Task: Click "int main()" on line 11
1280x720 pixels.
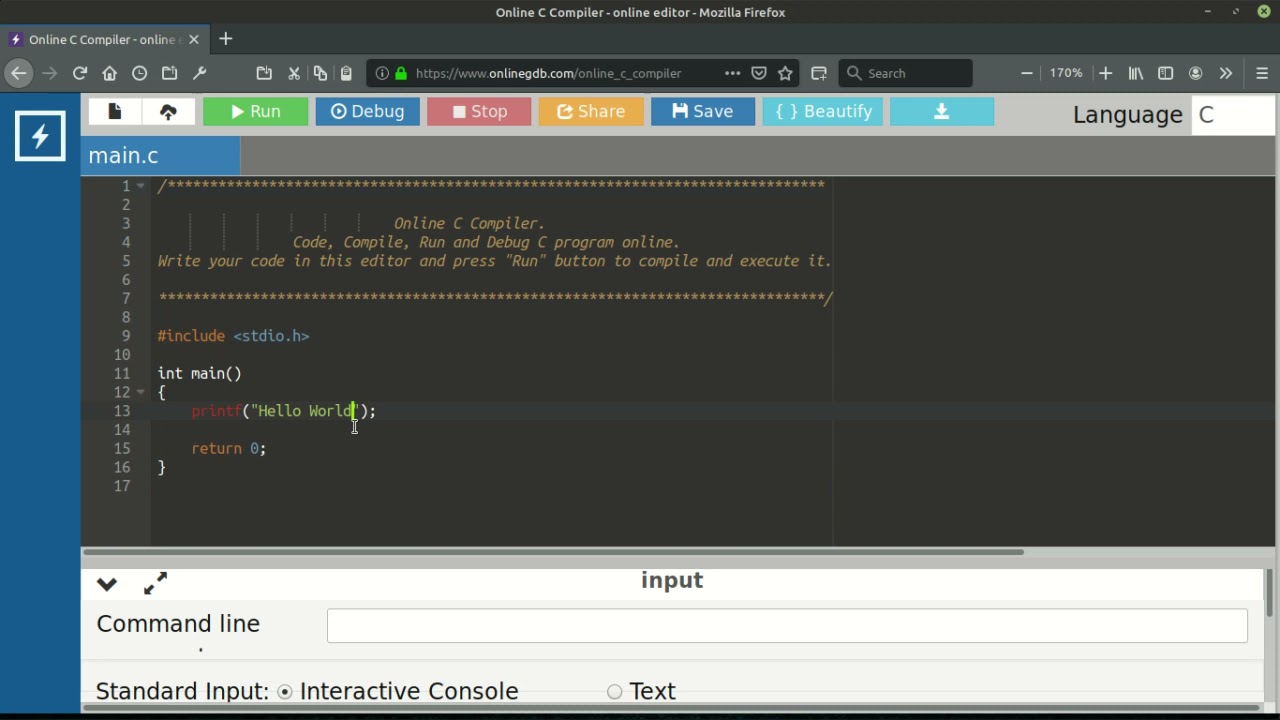Action: click(x=200, y=374)
